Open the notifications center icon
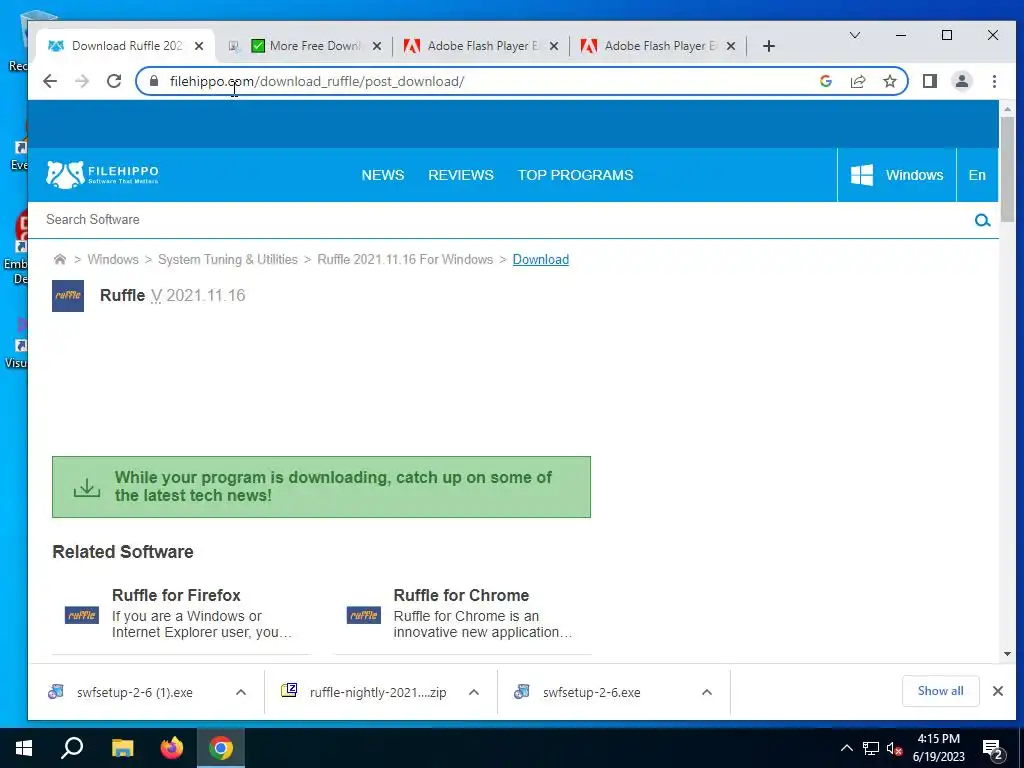 coord(993,750)
